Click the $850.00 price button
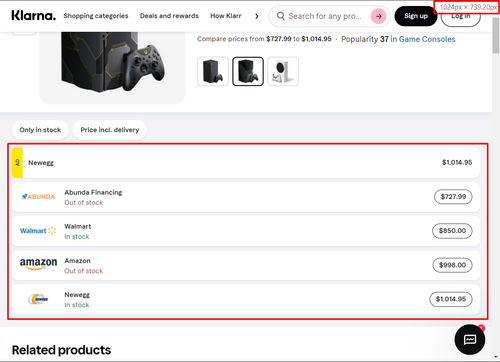 point(452,231)
